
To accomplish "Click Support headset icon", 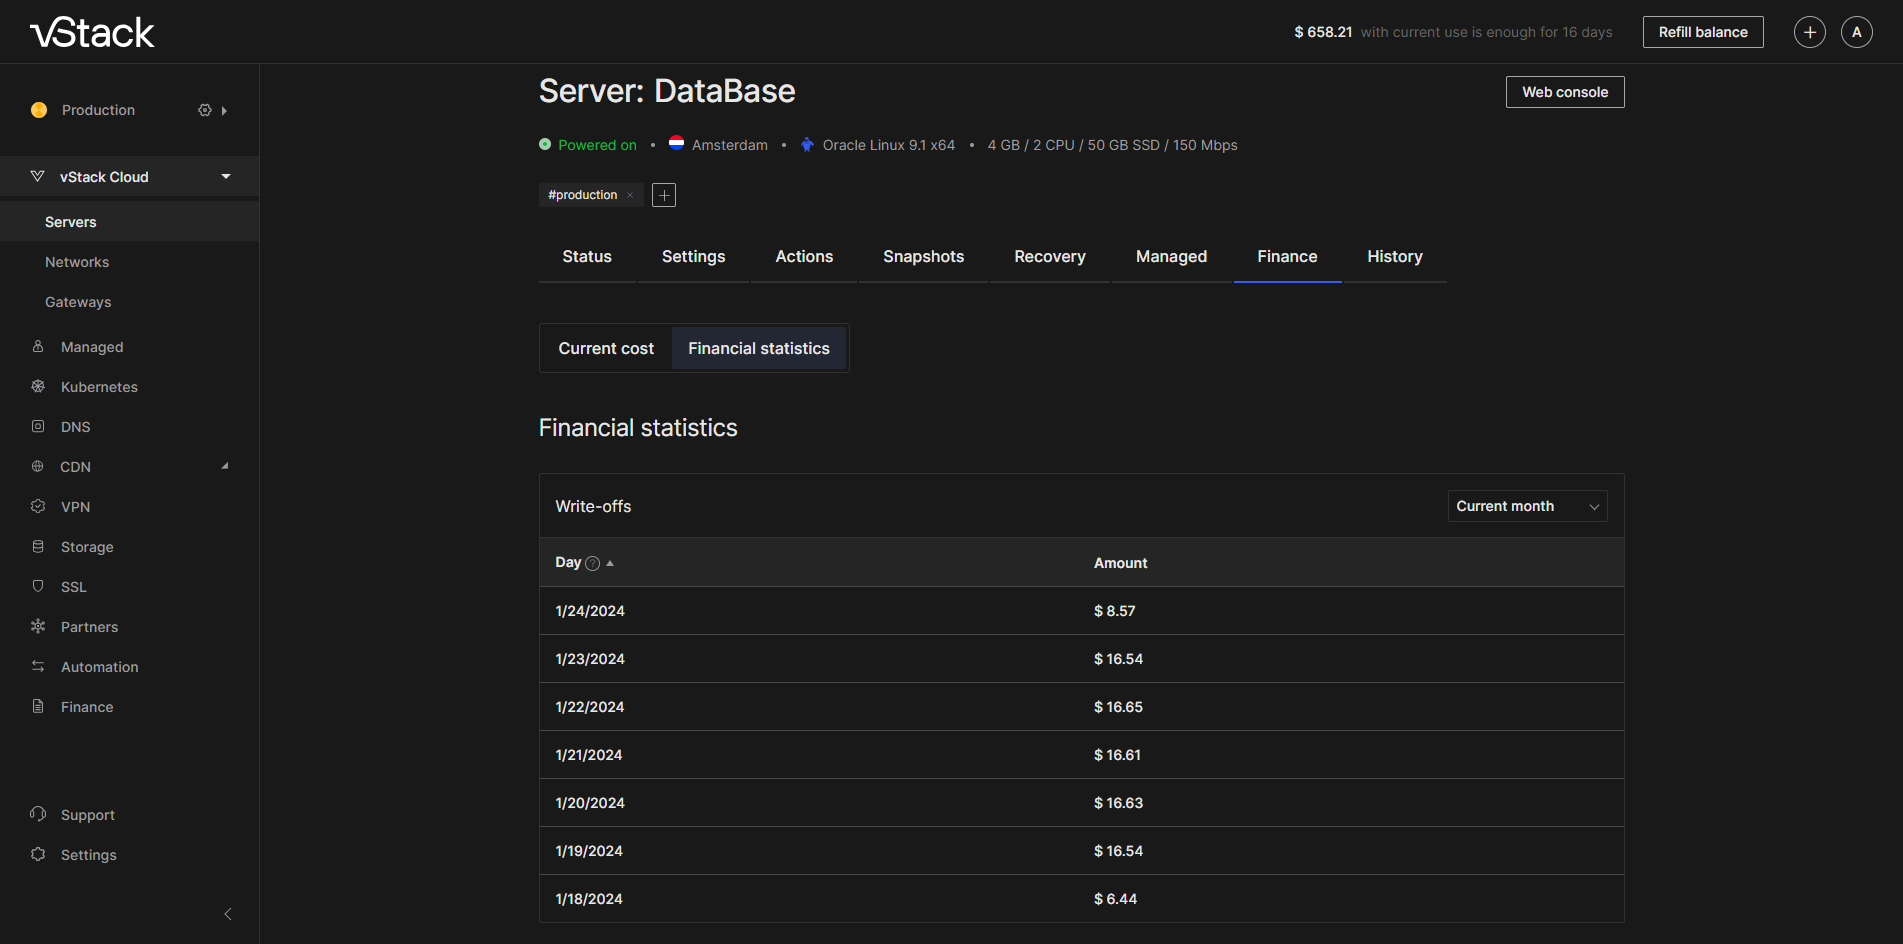I will click(38, 814).
